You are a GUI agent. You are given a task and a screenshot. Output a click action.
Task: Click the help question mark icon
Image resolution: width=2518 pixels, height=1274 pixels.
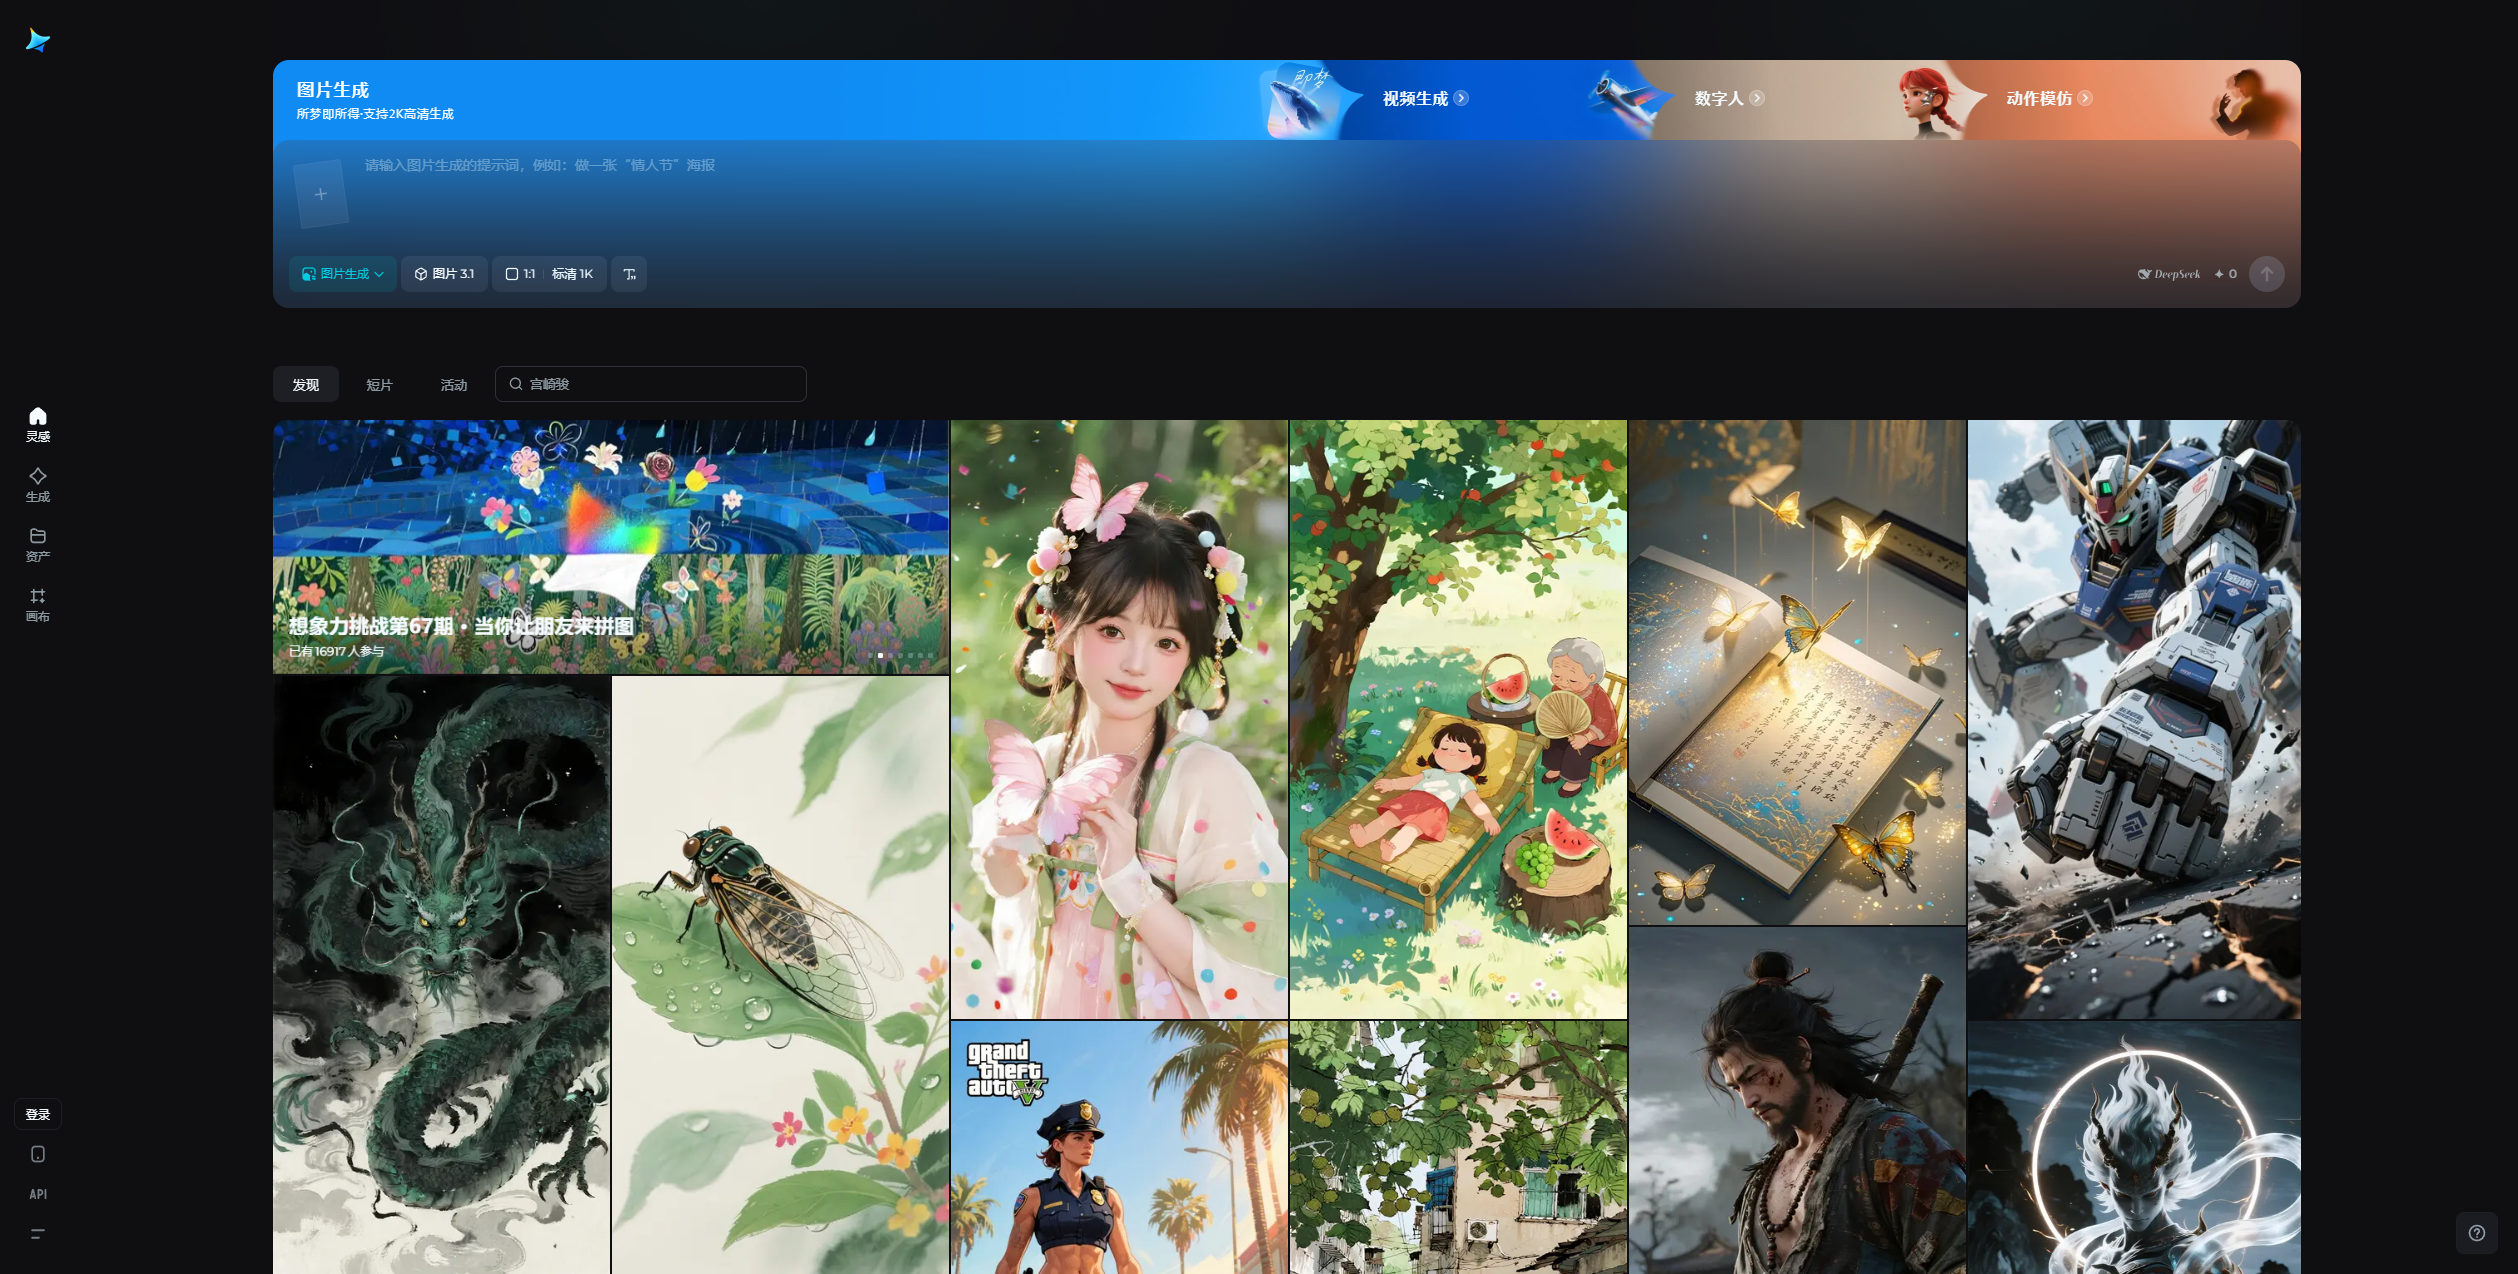pyautogui.click(x=2476, y=1232)
